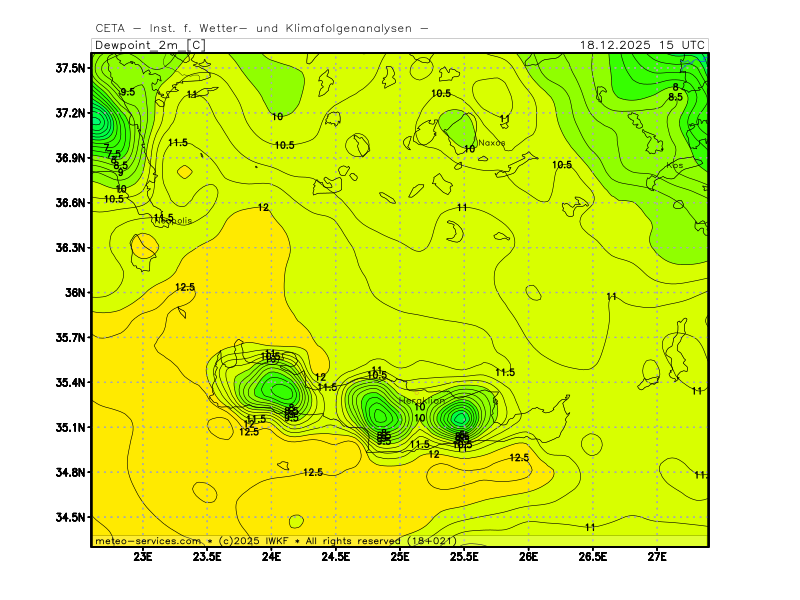
Task: Select the 34.5N latitude axis label
Action: [71, 518]
